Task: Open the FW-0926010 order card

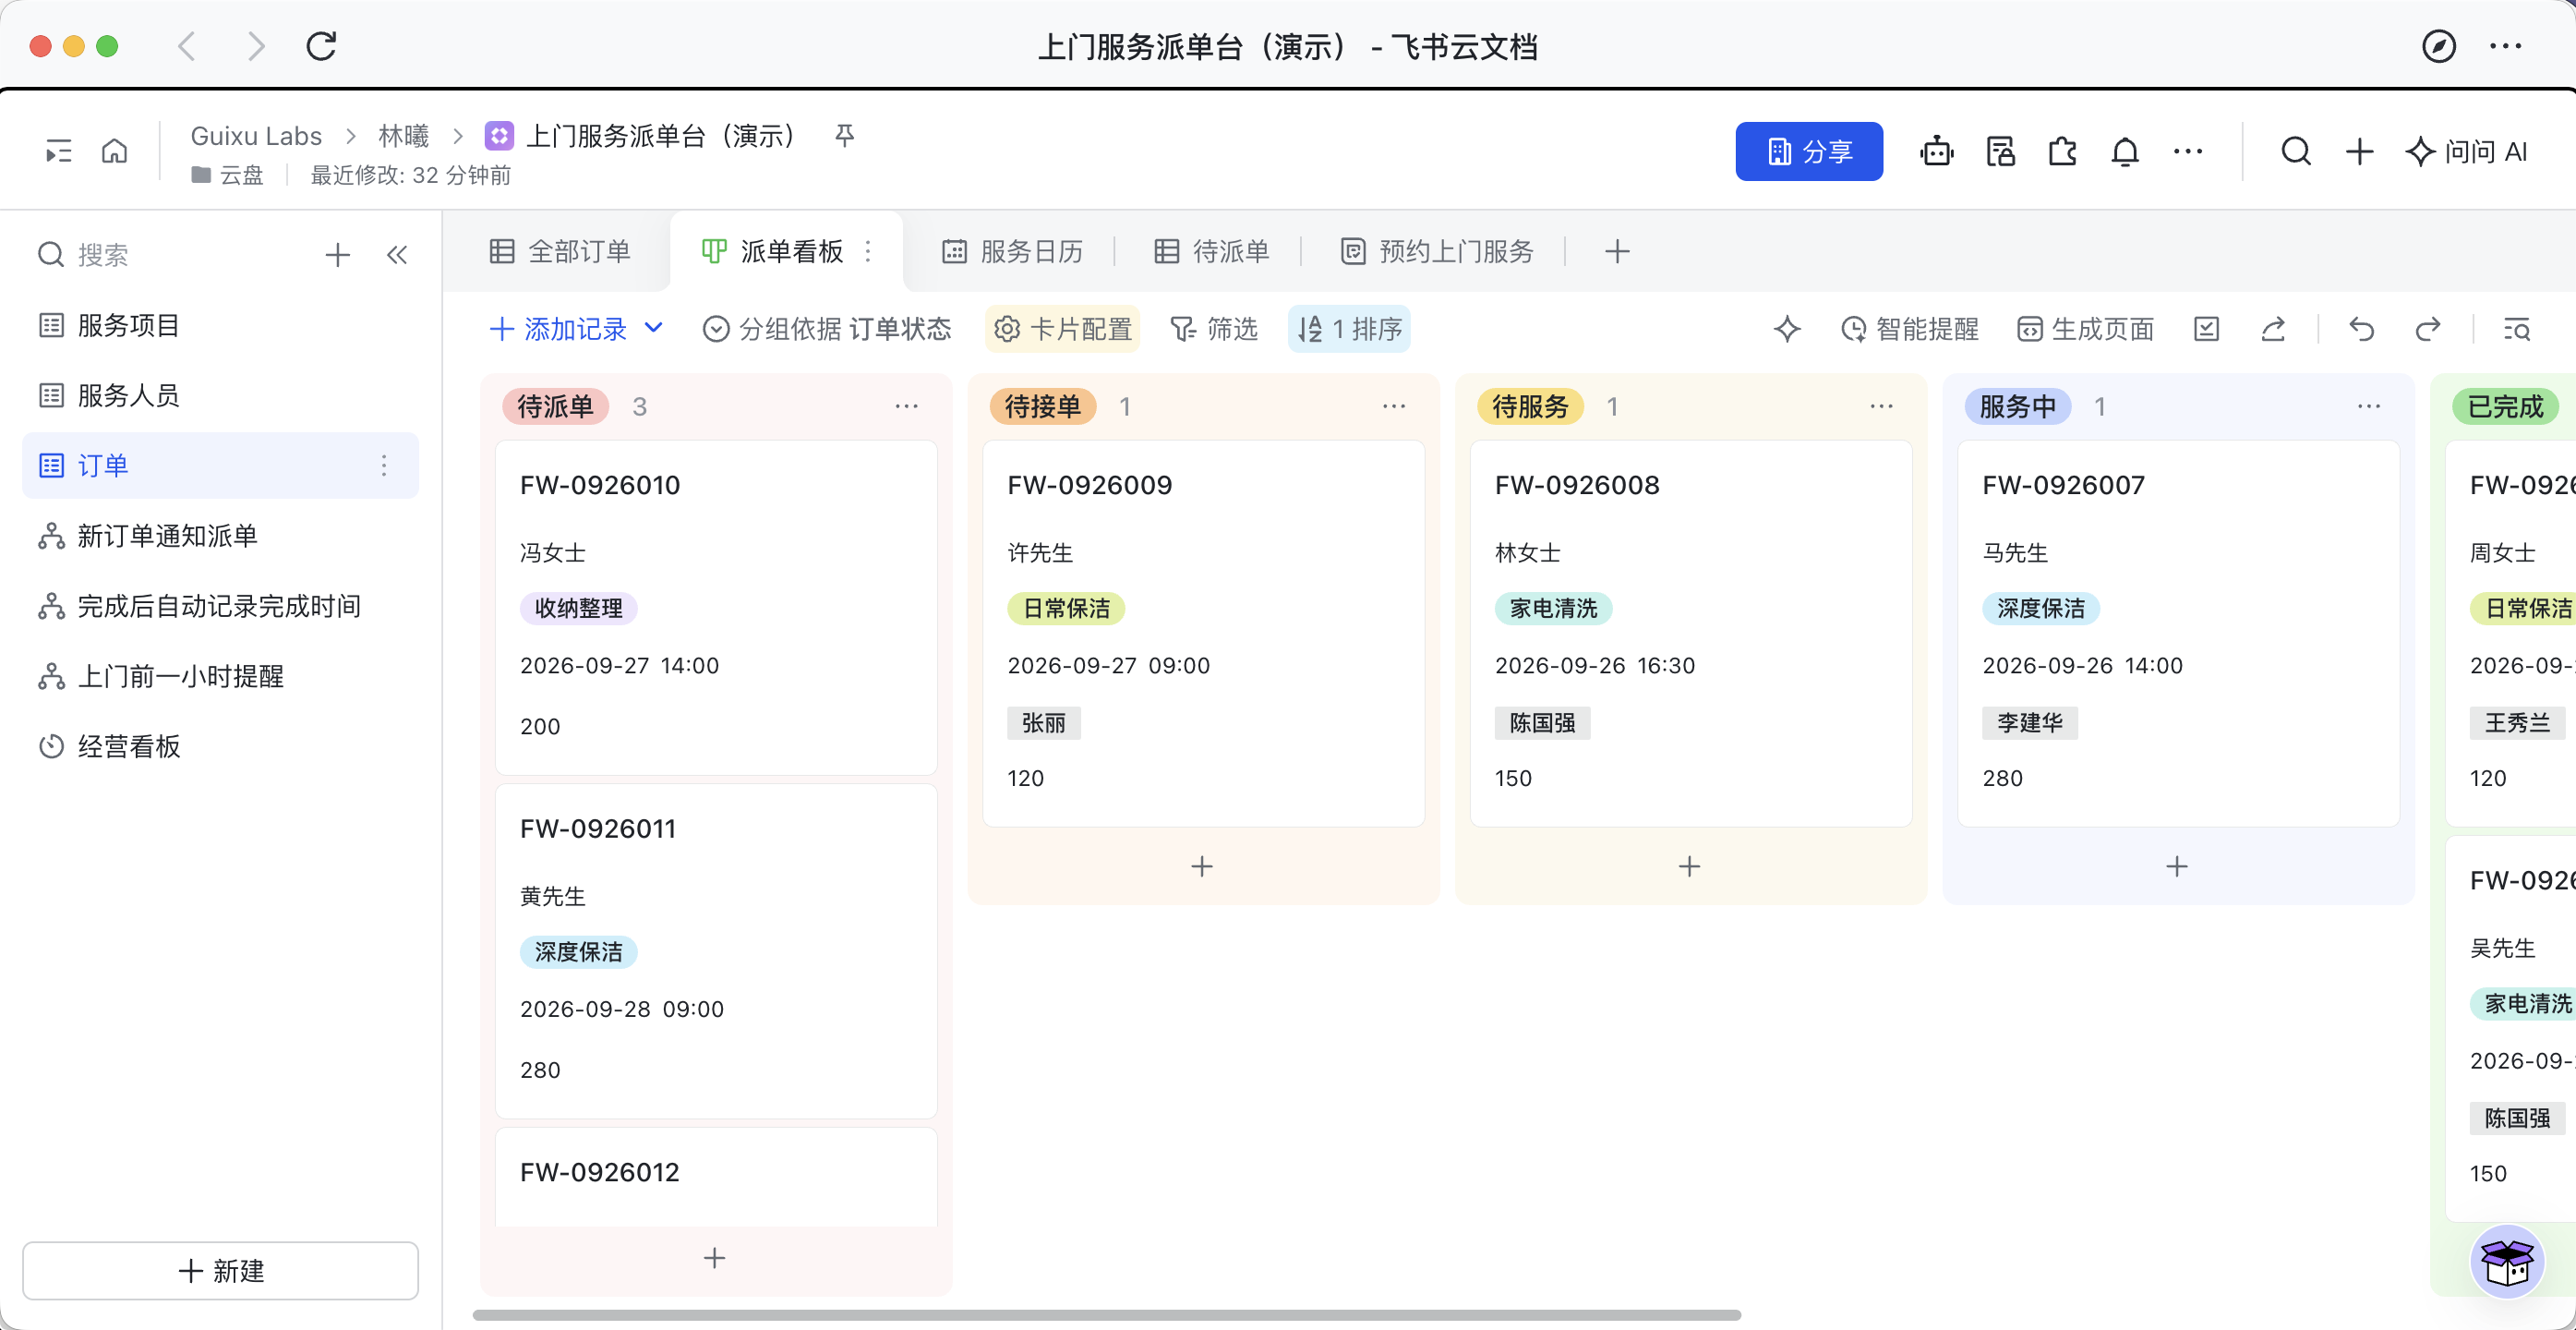Action: (x=716, y=607)
